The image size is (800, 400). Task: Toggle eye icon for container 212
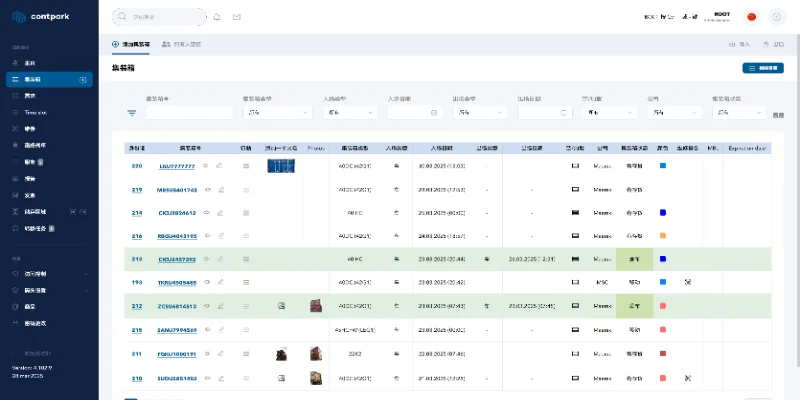pyautogui.click(x=207, y=306)
